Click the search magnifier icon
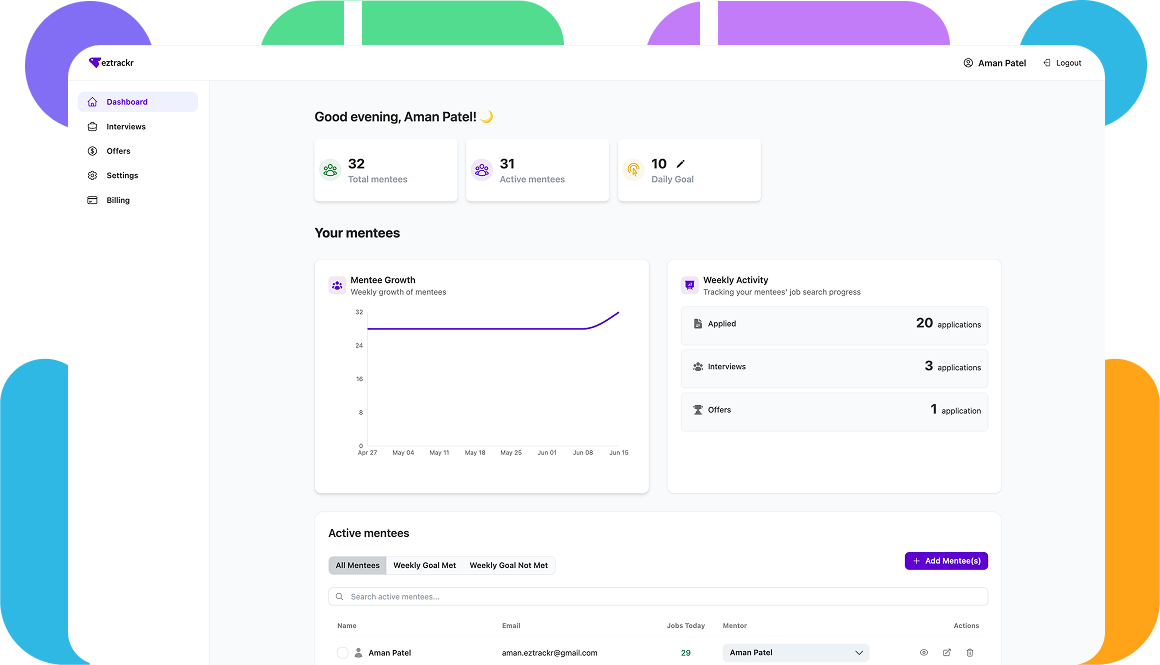Screen dimensions: 1160x665 pos(340,597)
